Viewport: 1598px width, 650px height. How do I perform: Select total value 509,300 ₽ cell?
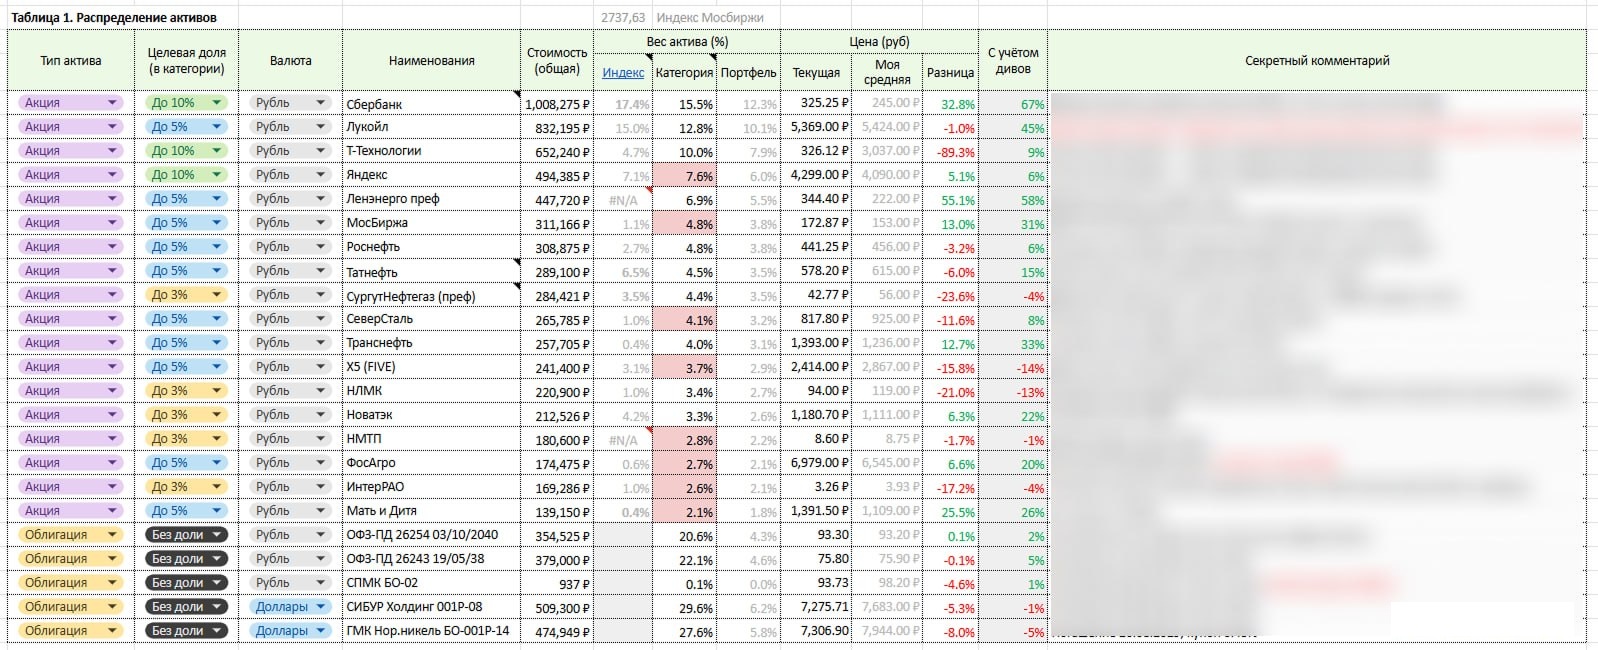click(x=557, y=607)
